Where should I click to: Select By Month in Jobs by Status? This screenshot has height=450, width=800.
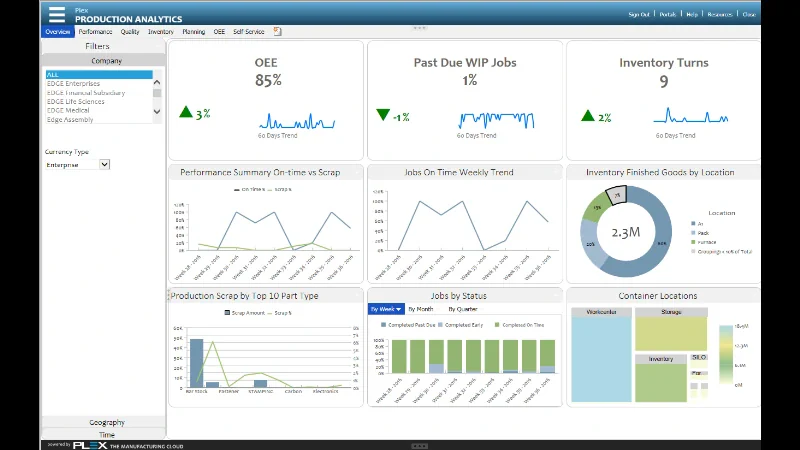coord(421,309)
